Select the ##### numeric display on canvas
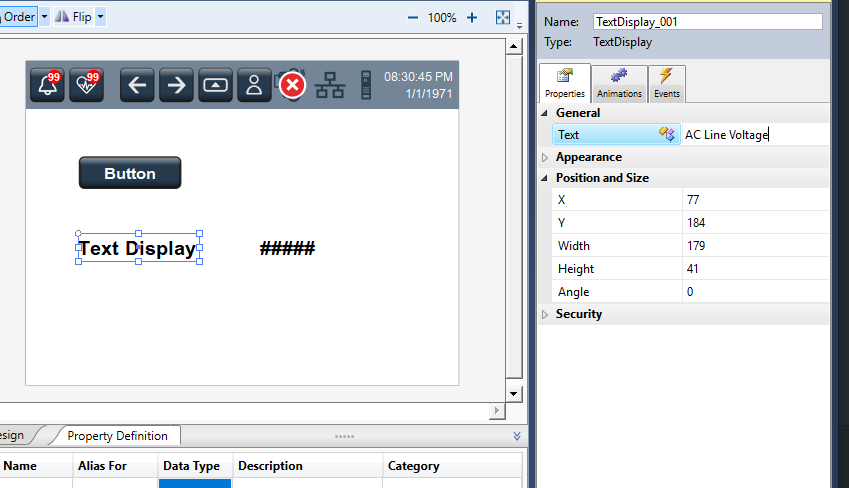 288,249
